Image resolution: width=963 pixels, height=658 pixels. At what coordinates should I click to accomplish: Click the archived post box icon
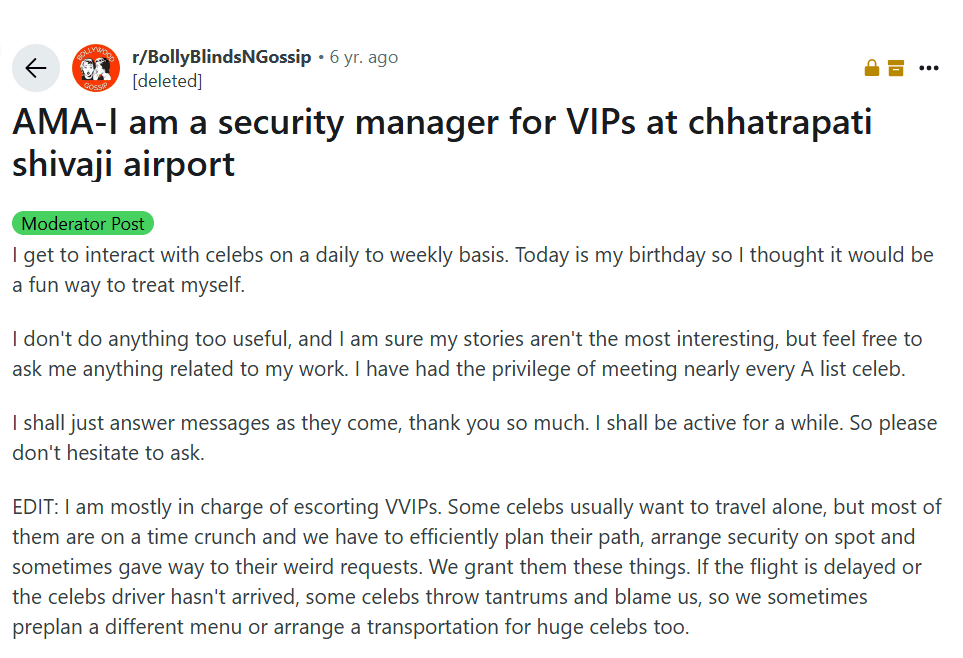click(897, 67)
